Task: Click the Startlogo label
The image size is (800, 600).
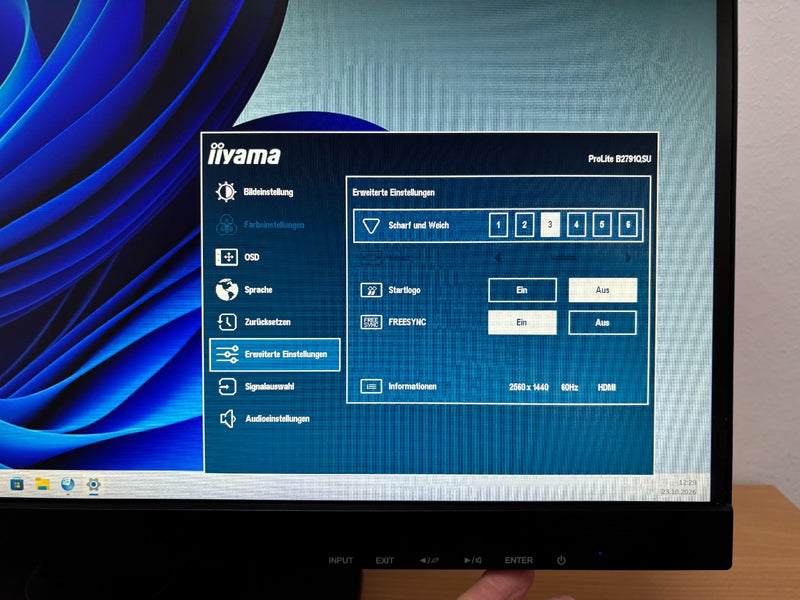Action: click(x=405, y=290)
